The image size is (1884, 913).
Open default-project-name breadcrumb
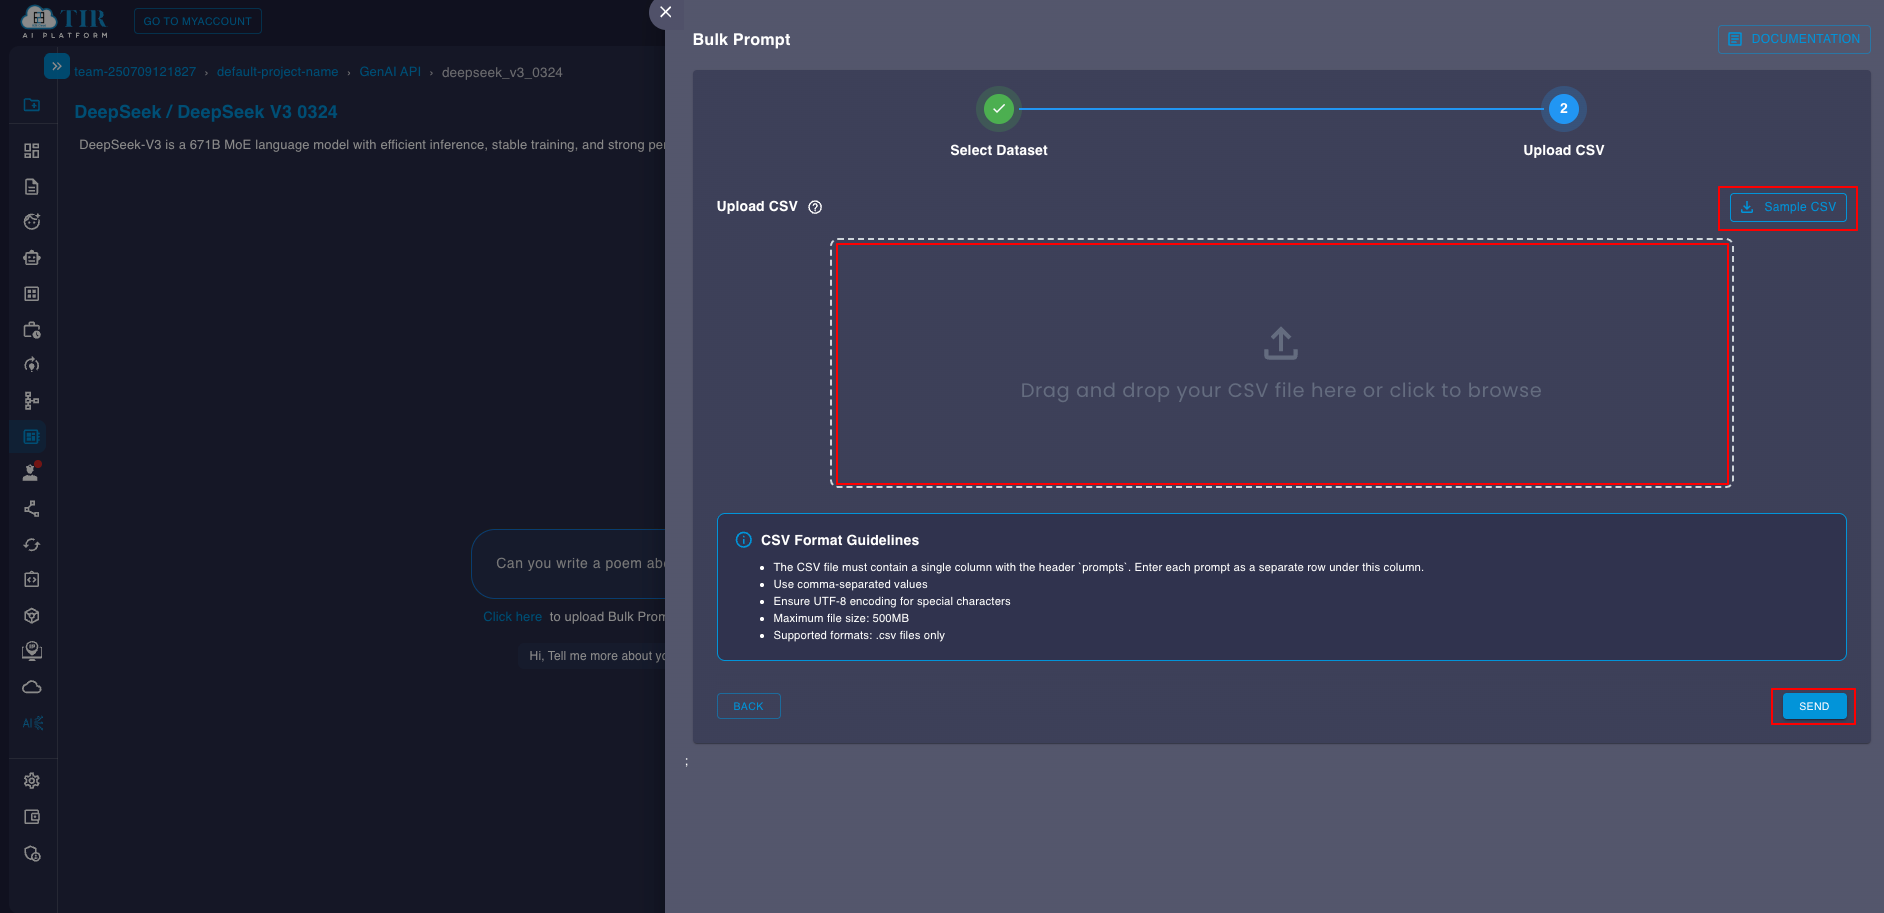pos(277,72)
